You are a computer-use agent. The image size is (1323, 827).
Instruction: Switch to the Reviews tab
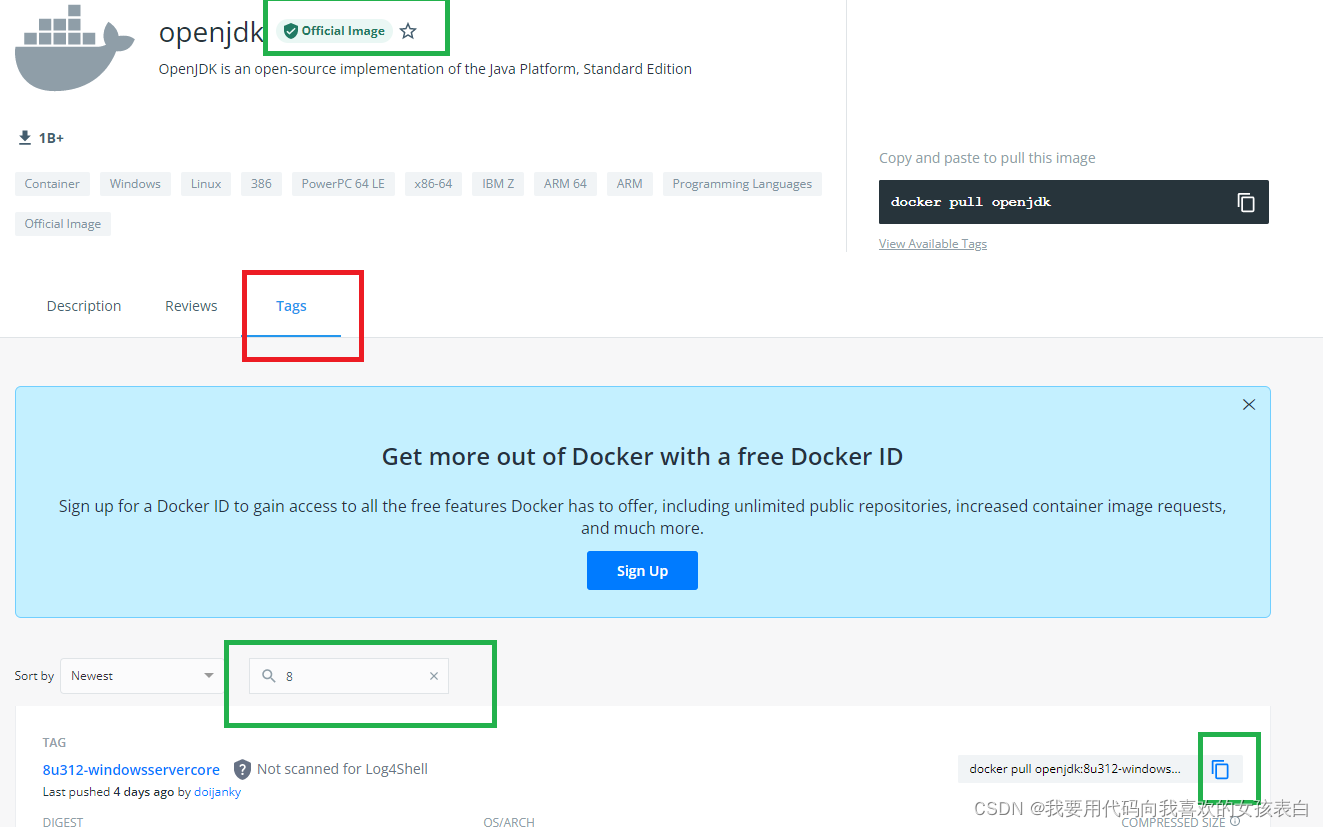click(190, 305)
